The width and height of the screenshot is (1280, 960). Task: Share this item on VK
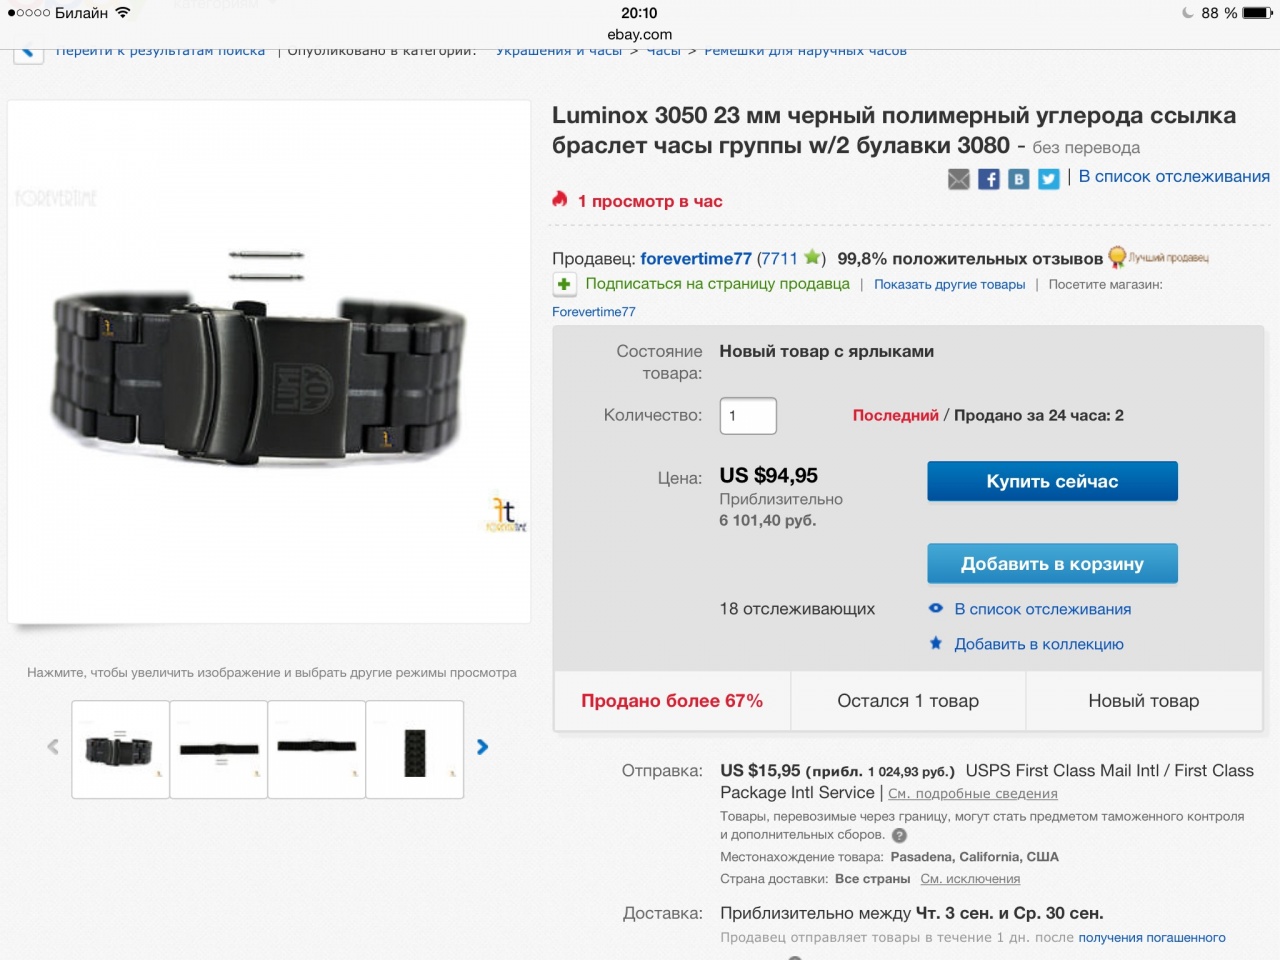click(1018, 179)
